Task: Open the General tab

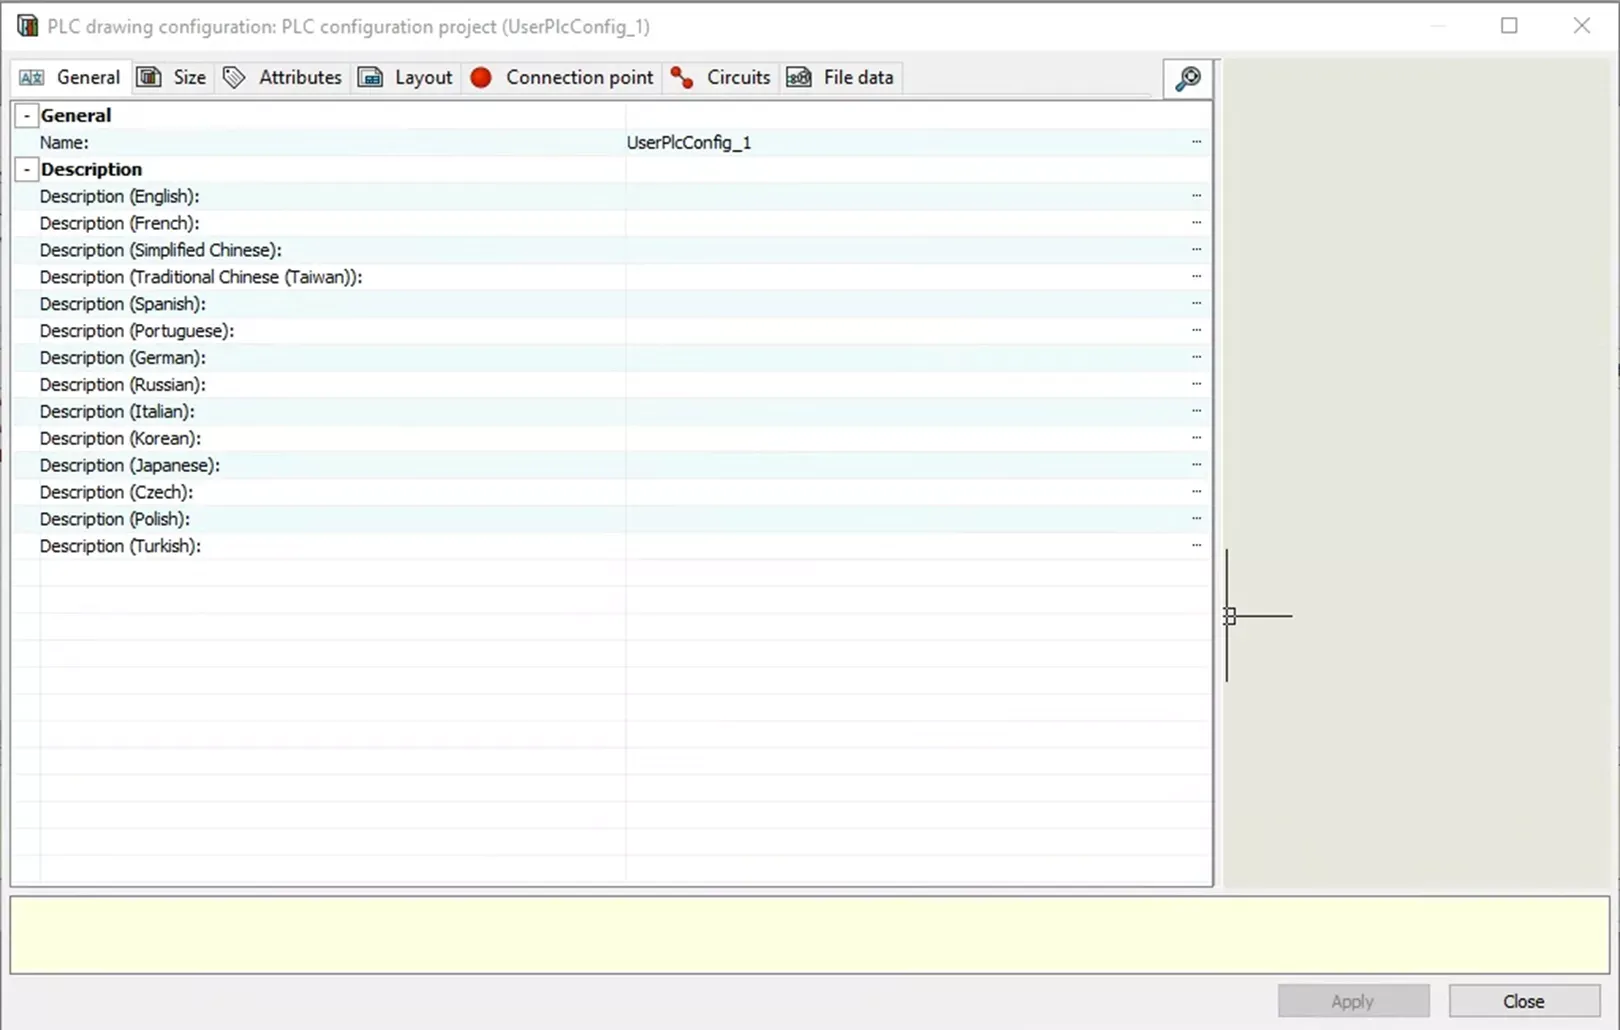Action: 70,77
